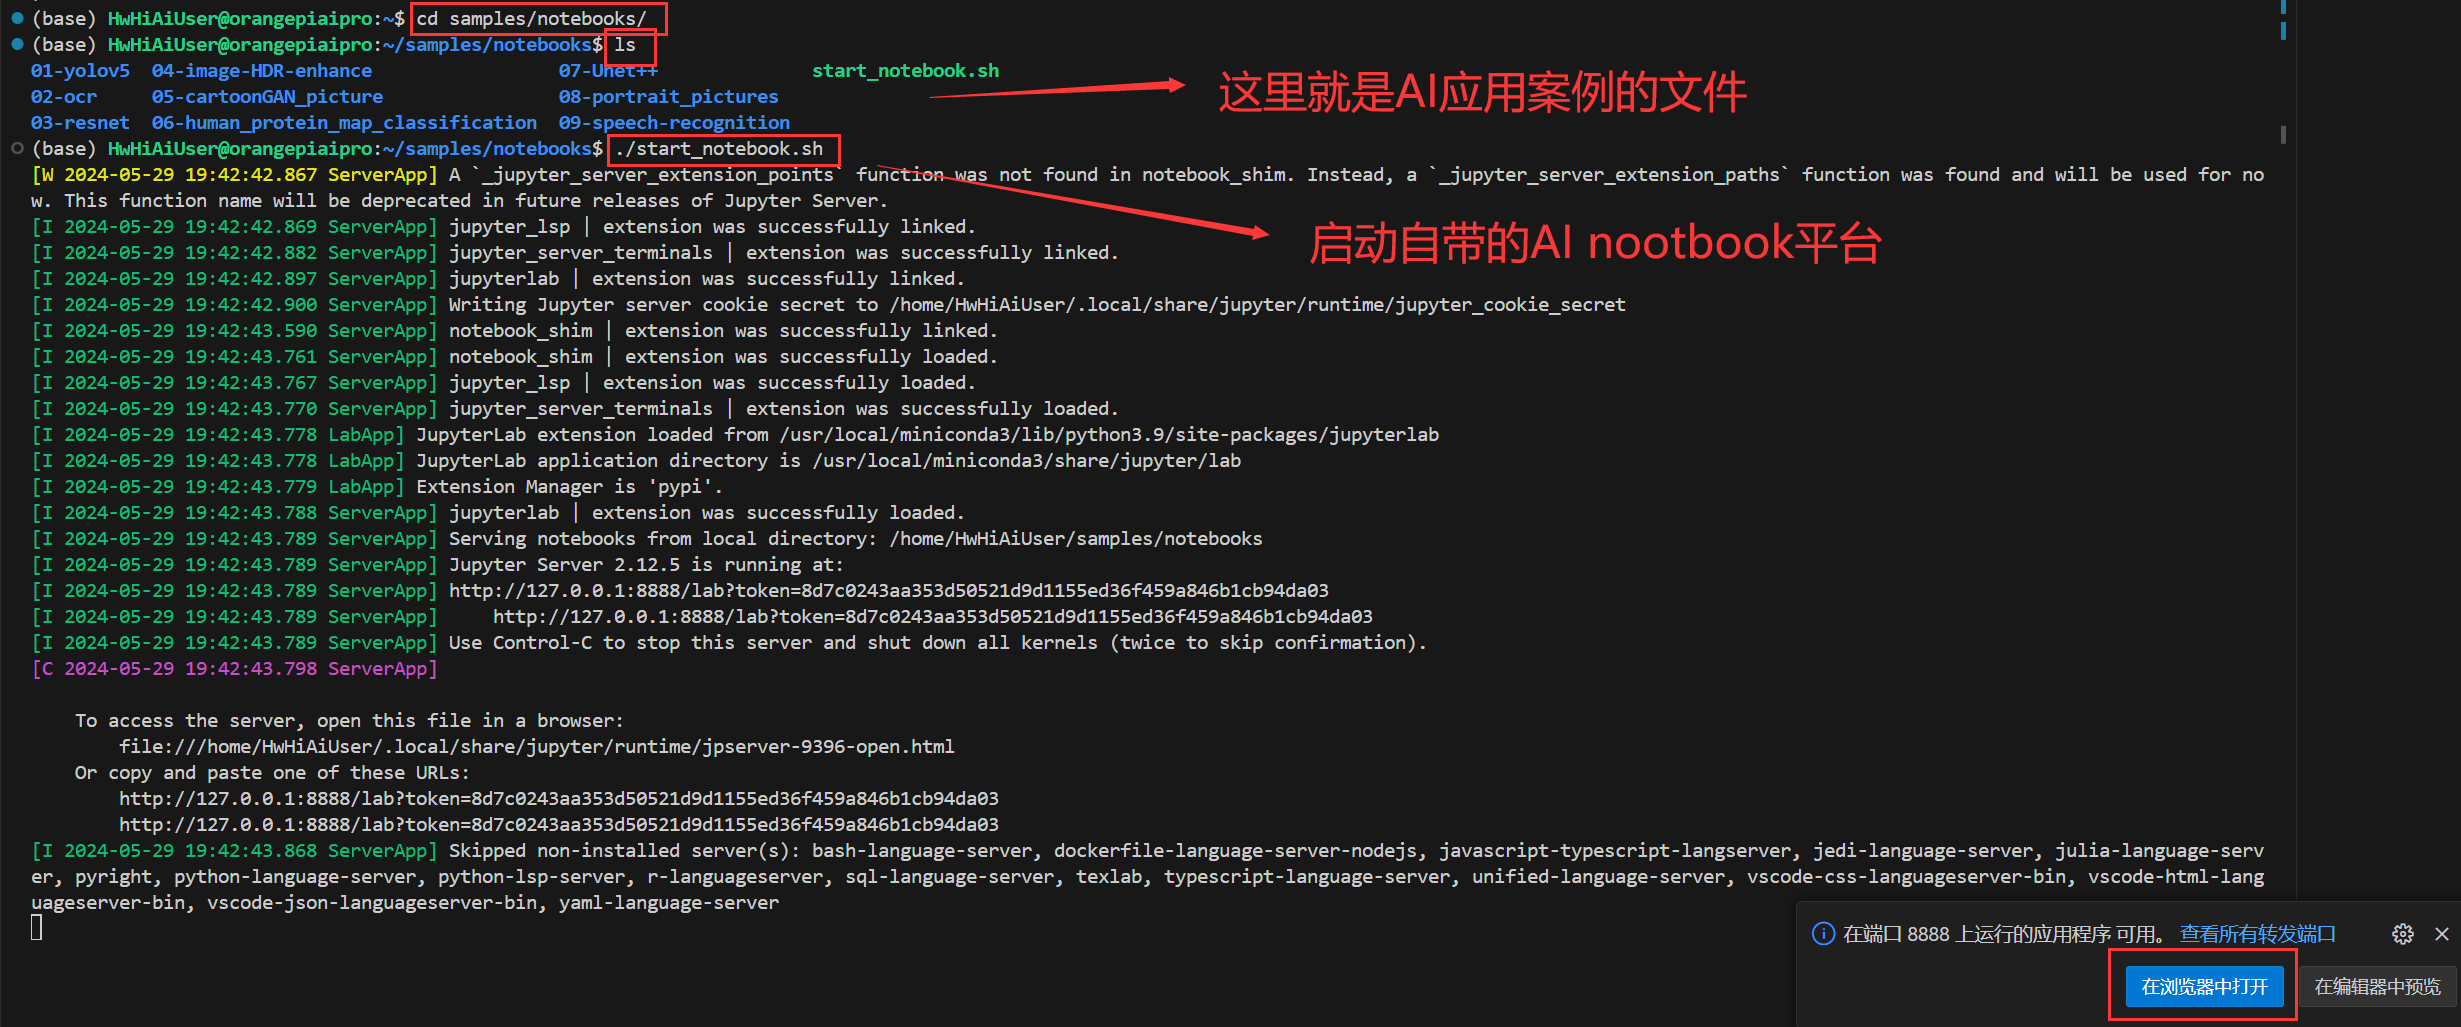Click 'Jupyter Server 2.12.5 is running at:' line

[646, 565]
